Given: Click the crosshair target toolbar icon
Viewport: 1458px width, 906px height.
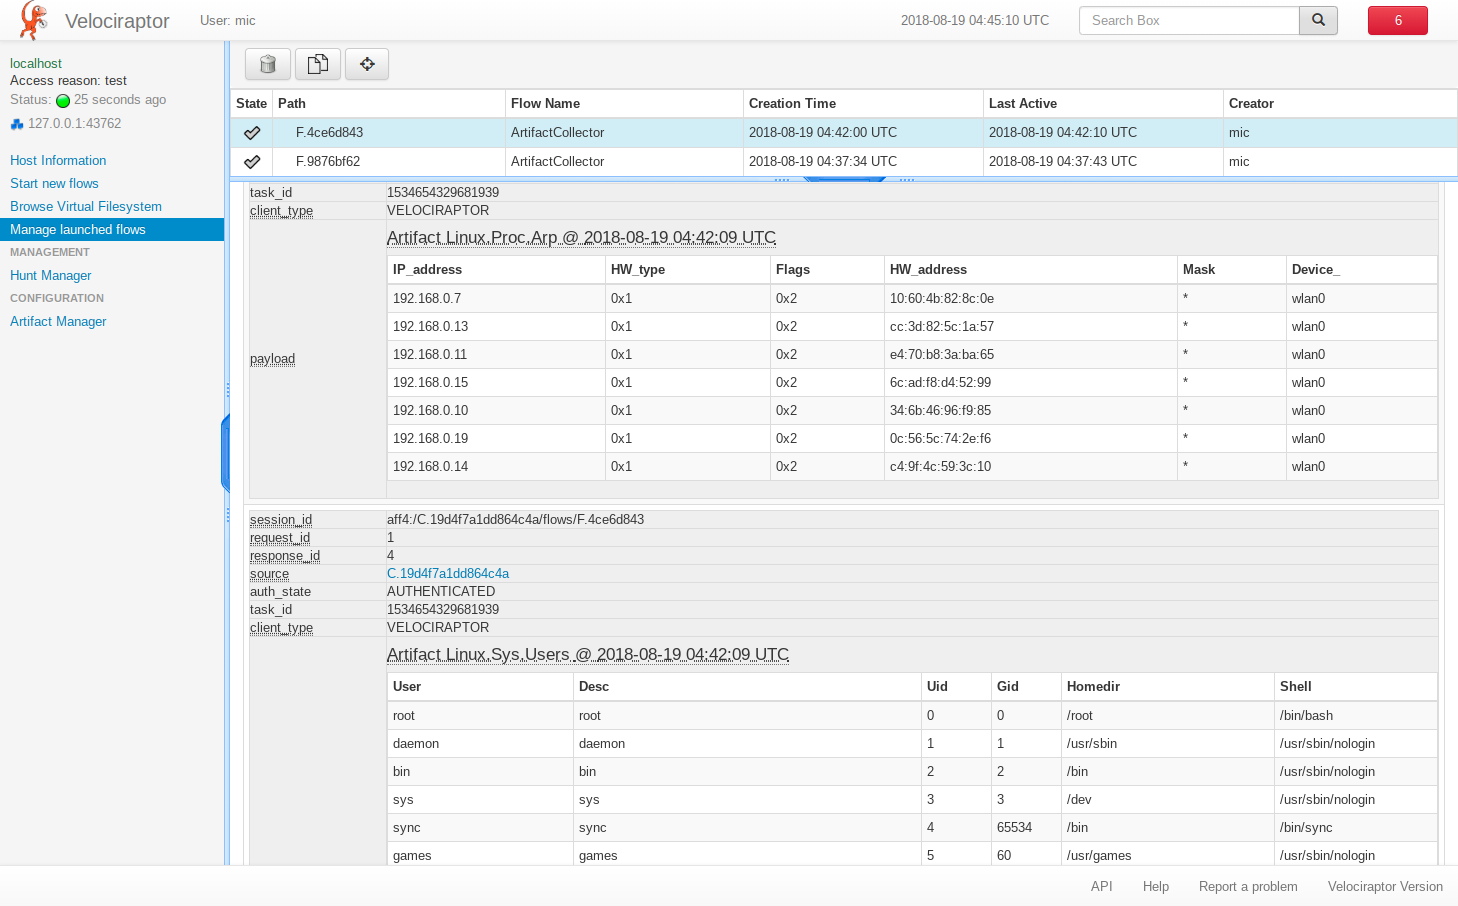Looking at the screenshot, I should click(367, 64).
